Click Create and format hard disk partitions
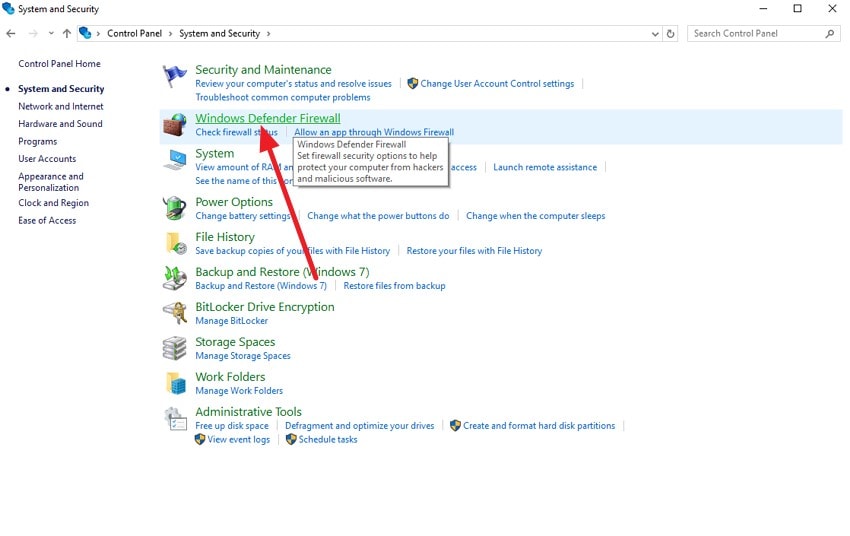 [x=539, y=426]
